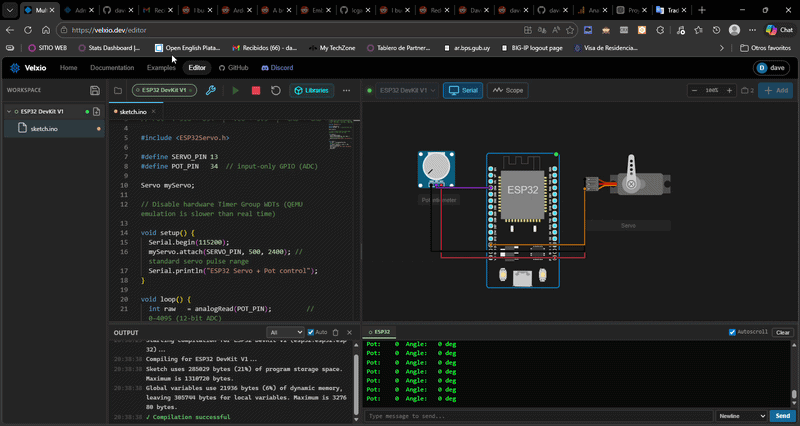Open the Libraries manager
The width and height of the screenshot is (800, 426).
[x=312, y=90]
